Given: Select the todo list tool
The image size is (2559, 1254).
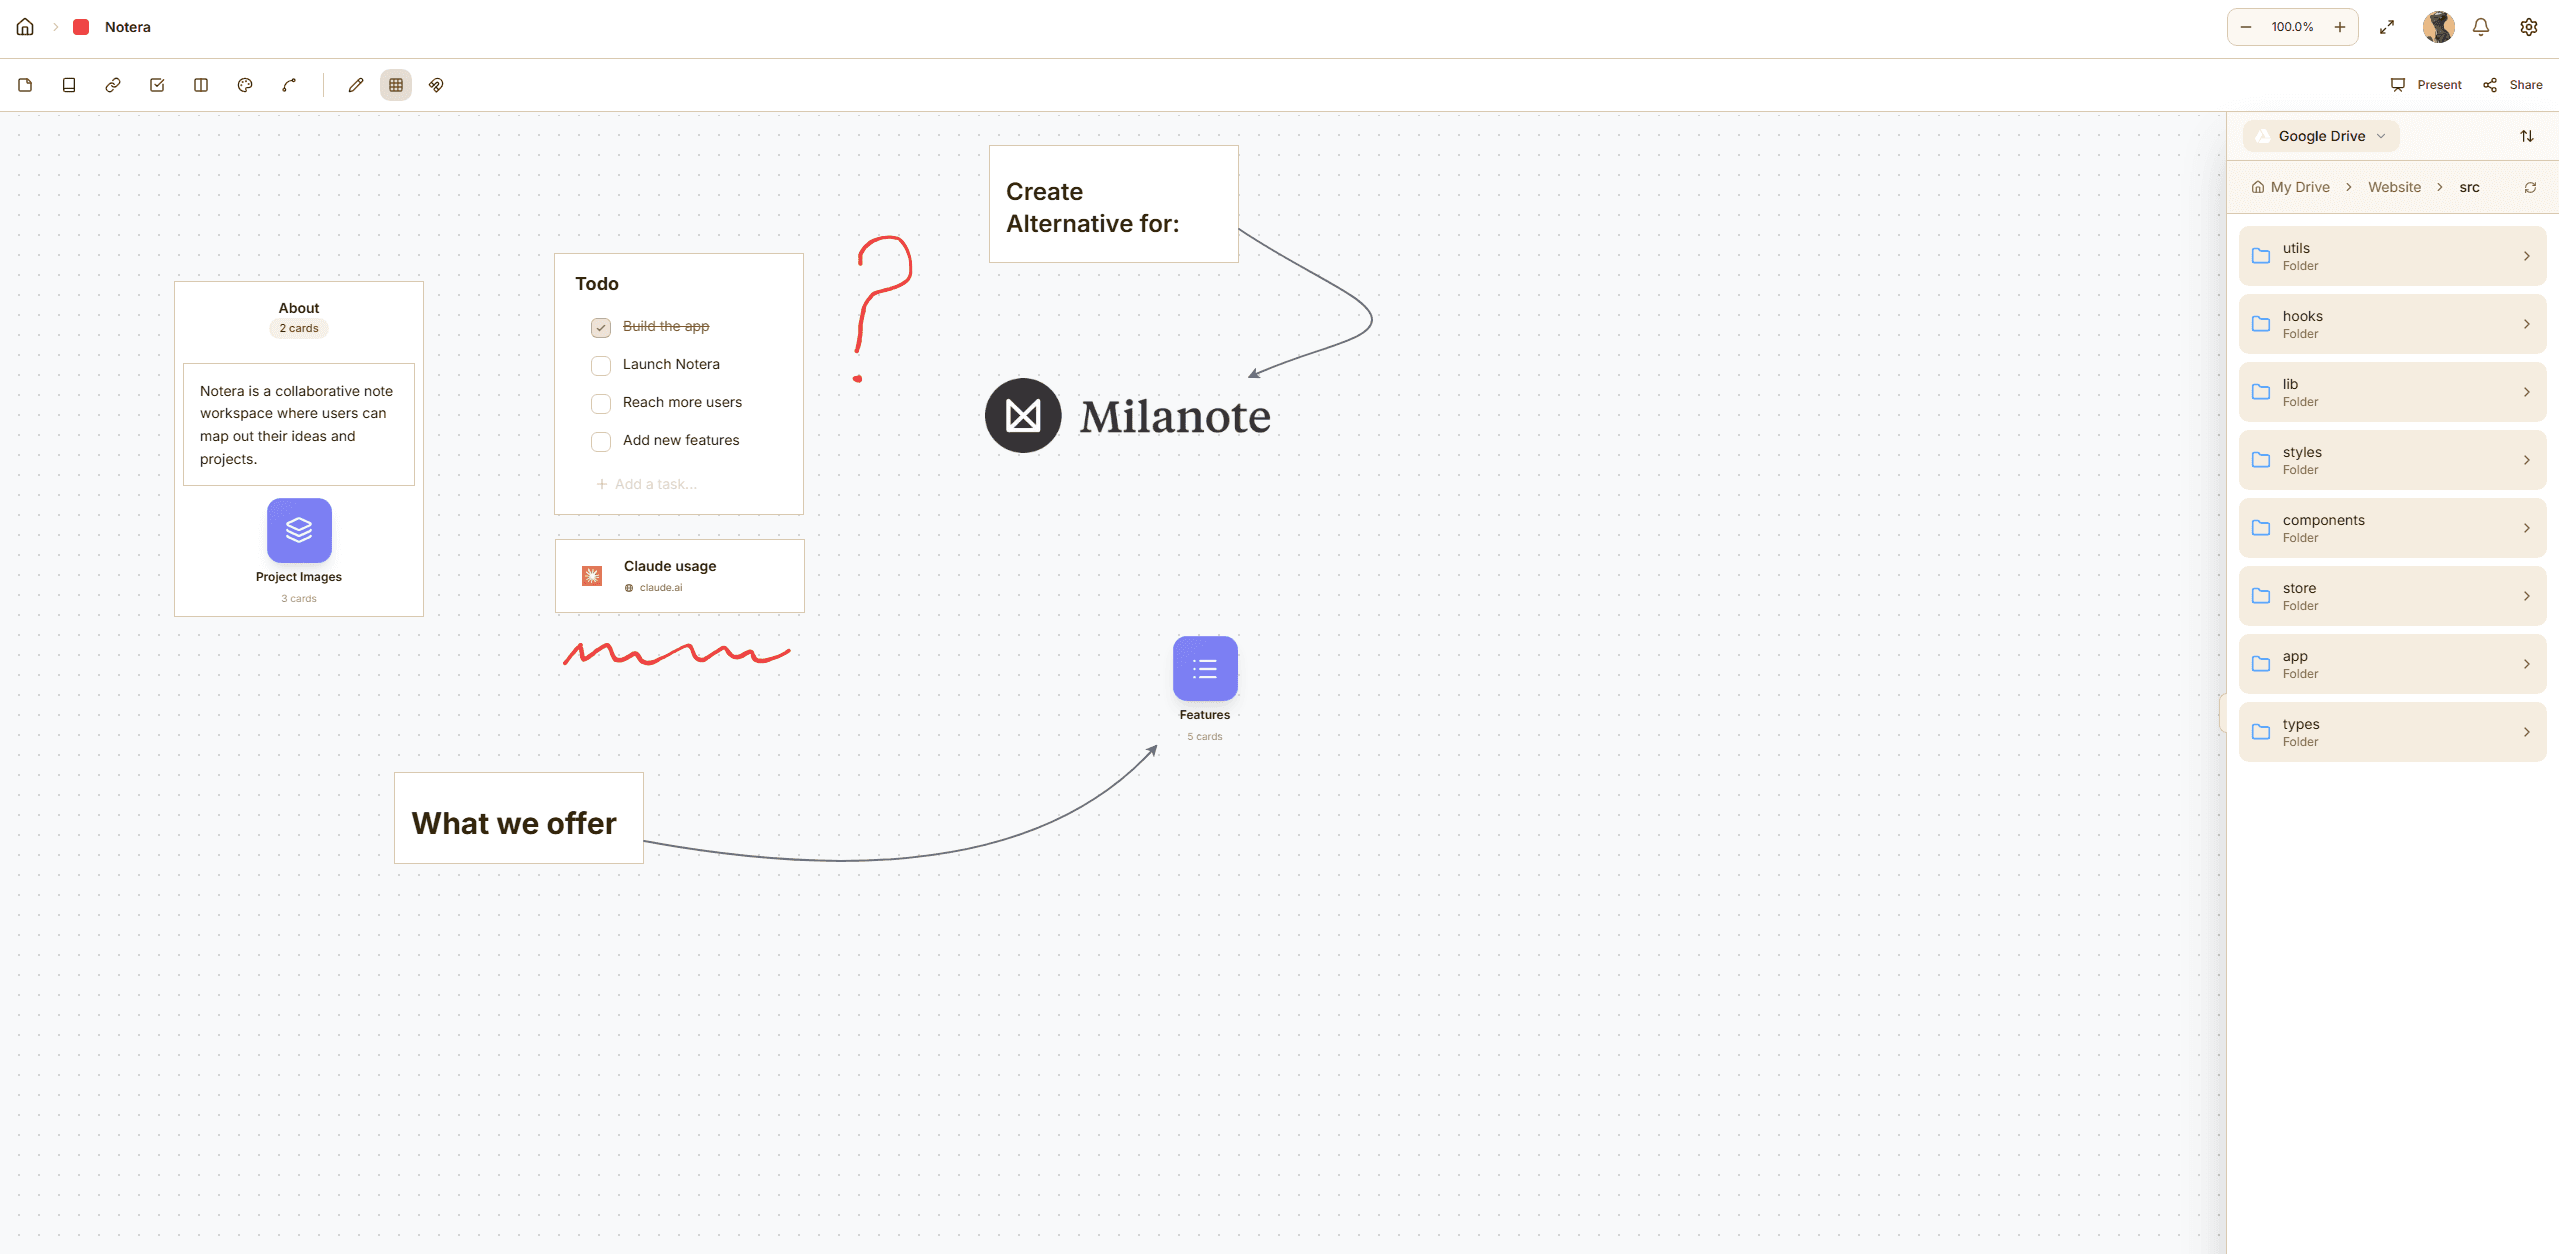Looking at the screenshot, I should 157,85.
